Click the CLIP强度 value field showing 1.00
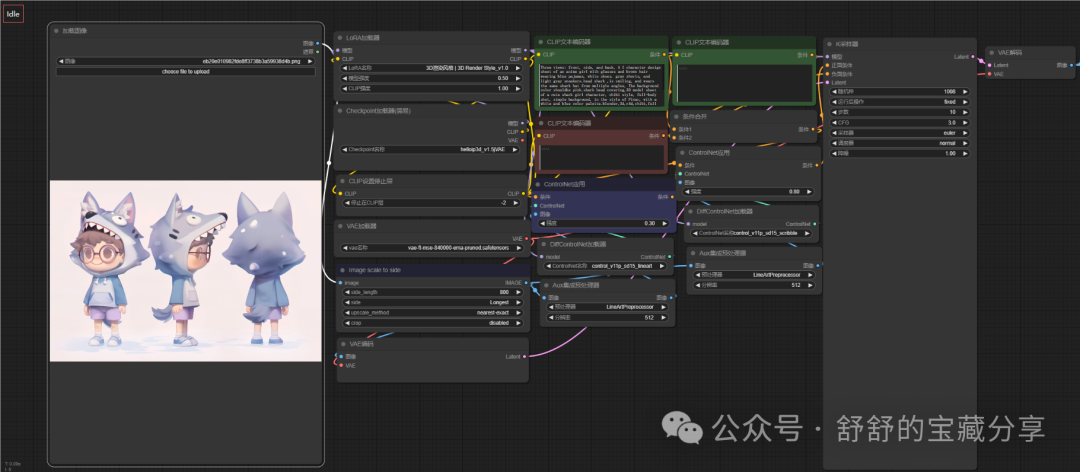Viewport: 1080px width, 472px height. tap(431, 88)
